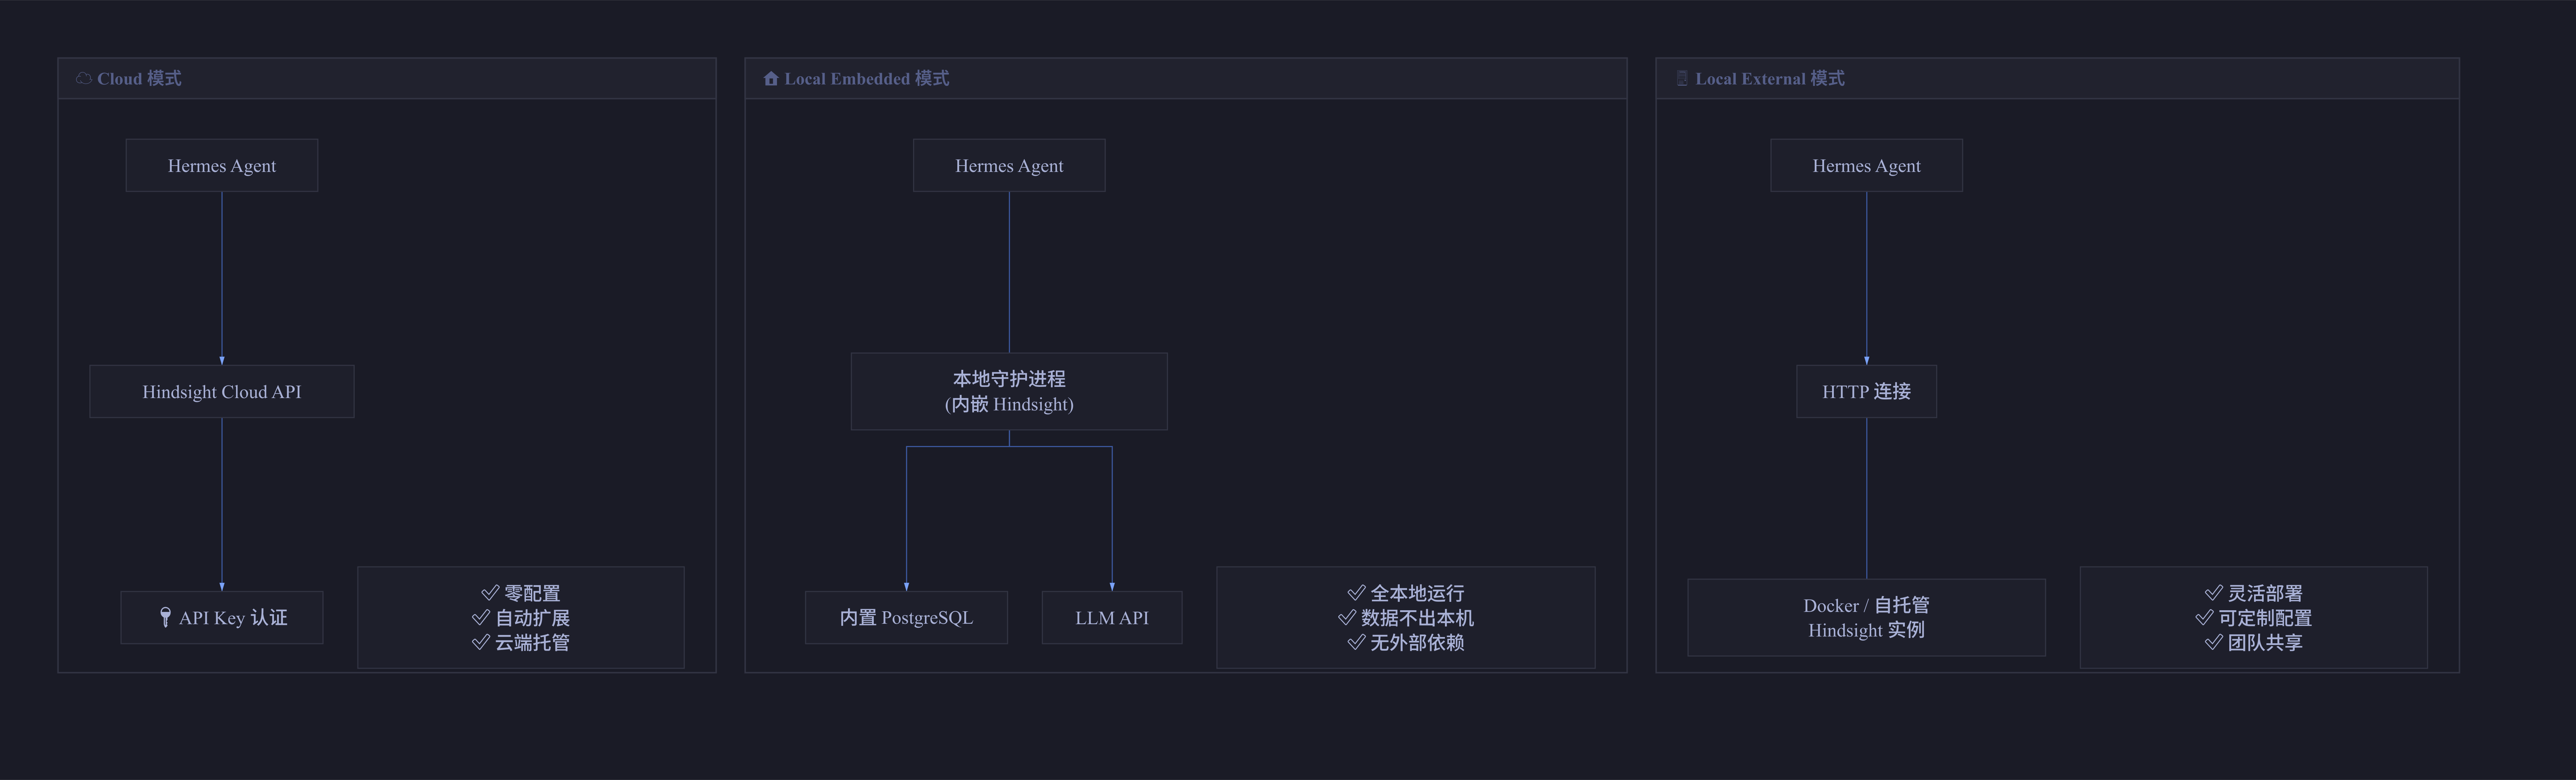Click the house icon beside Local Embedded 模式
The height and width of the screenshot is (780, 2576).
tap(771, 78)
